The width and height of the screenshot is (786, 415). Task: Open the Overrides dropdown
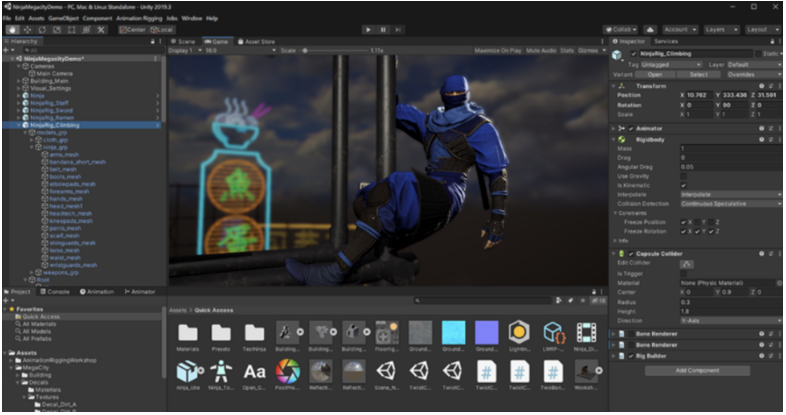pyautogui.click(x=753, y=75)
